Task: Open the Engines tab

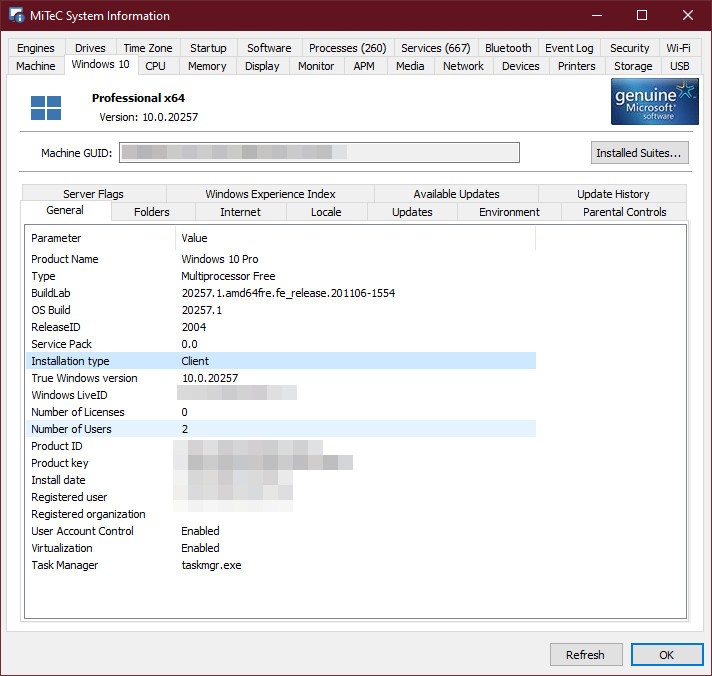Action: 35,48
